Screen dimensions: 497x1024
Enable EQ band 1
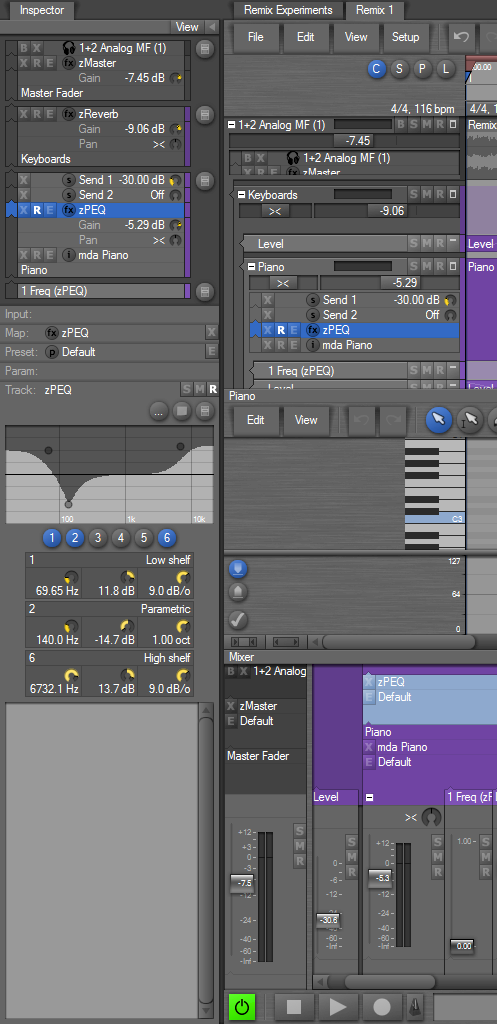coord(52,538)
